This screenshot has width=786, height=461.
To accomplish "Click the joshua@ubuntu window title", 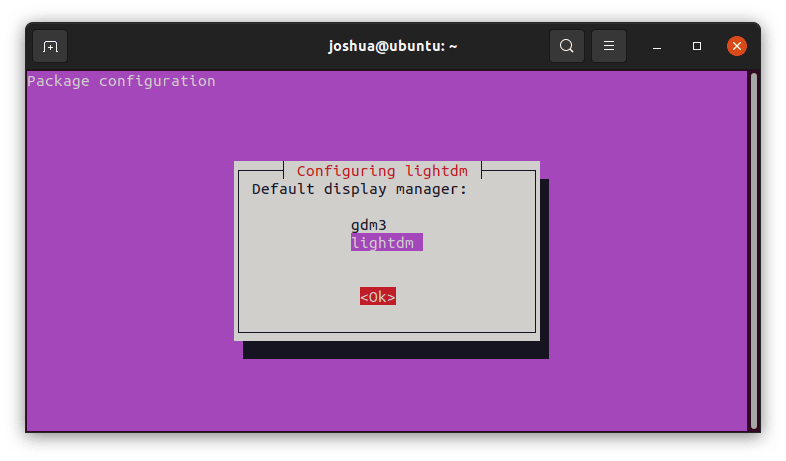I will click(392, 46).
